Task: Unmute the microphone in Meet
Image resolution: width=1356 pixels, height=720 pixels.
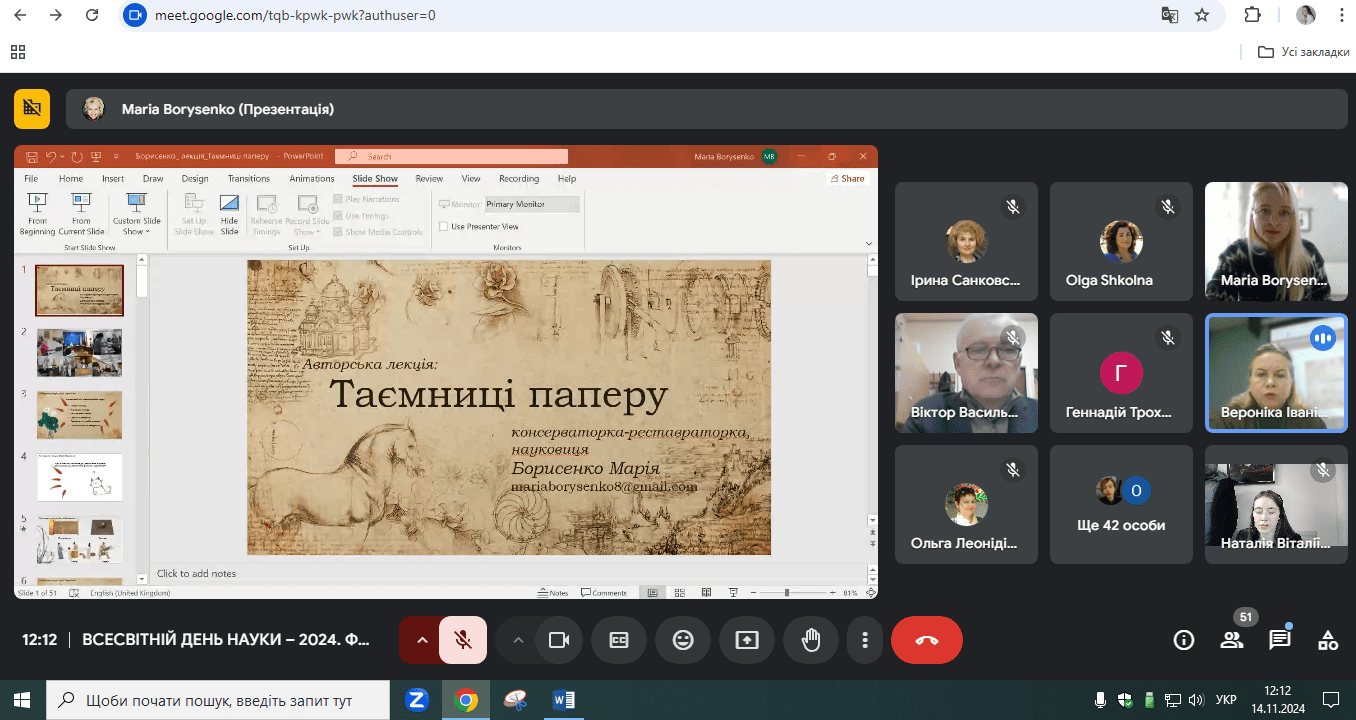Action: (x=463, y=640)
